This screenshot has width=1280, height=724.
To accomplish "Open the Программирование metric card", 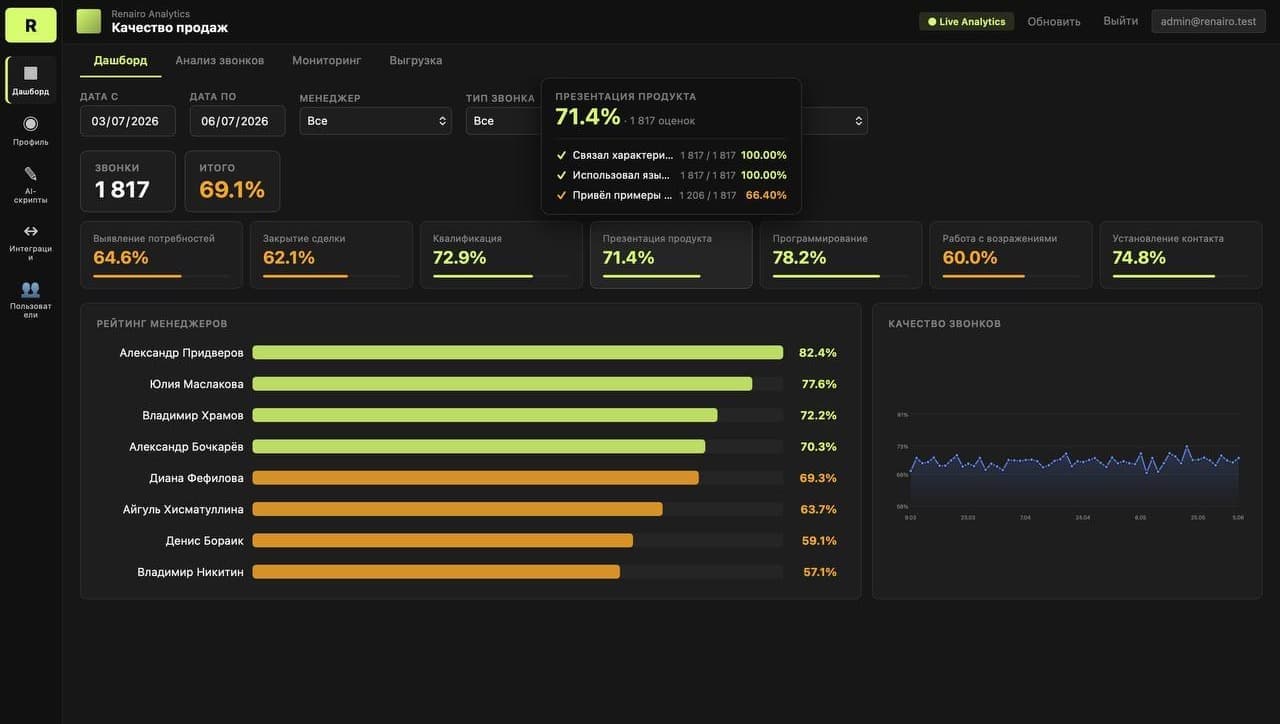I will click(841, 255).
